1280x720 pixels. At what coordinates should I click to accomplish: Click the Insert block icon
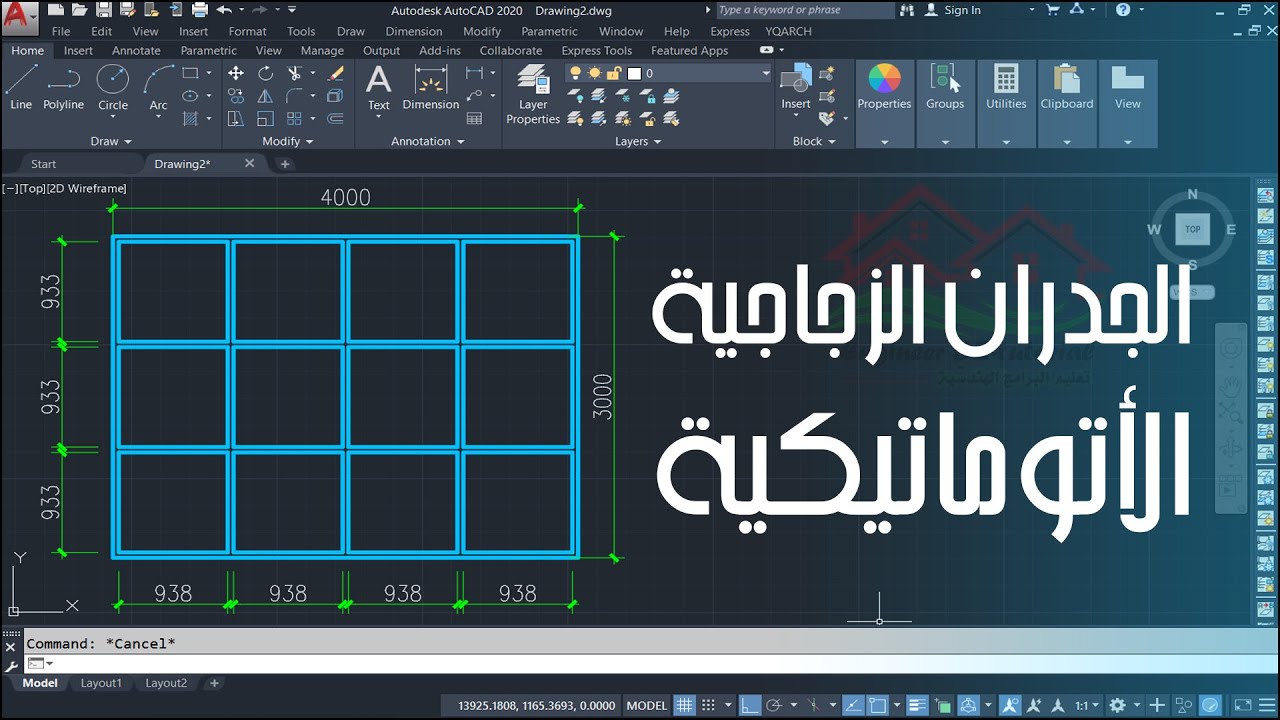pos(796,87)
